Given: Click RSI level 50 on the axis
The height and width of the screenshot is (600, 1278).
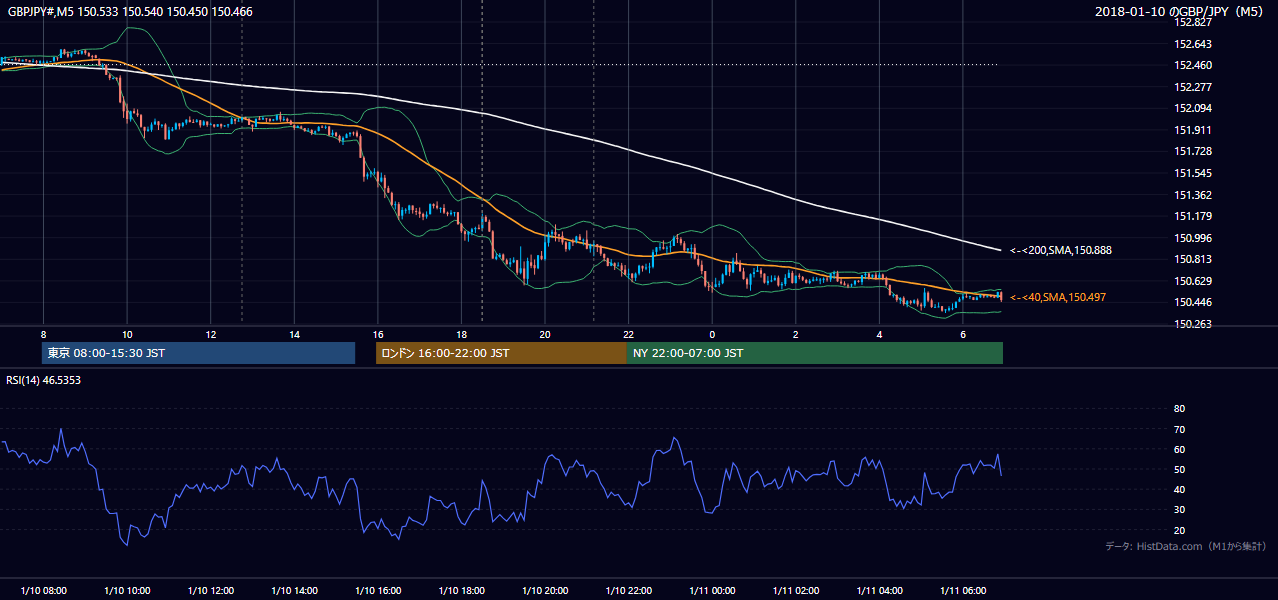Looking at the screenshot, I should tap(1179, 469).
